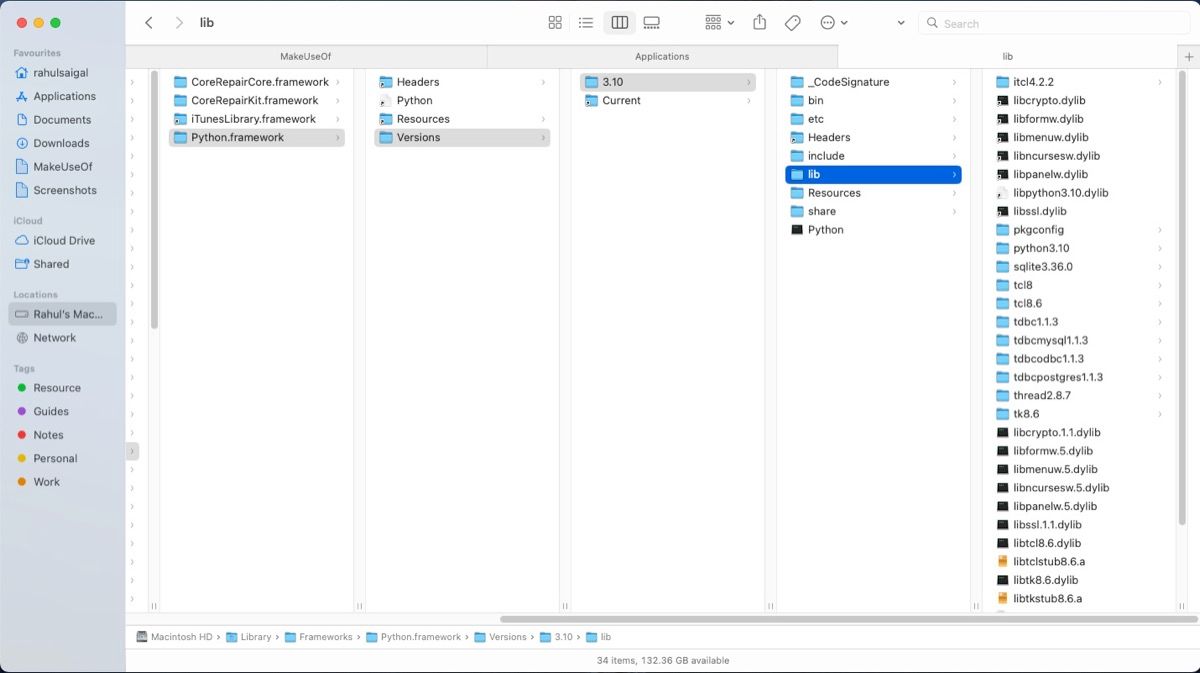The width and height of the screenshot is (1200, 673).
Task: Go forward with the toolbar forward arrow
Action: coord(179,22)
